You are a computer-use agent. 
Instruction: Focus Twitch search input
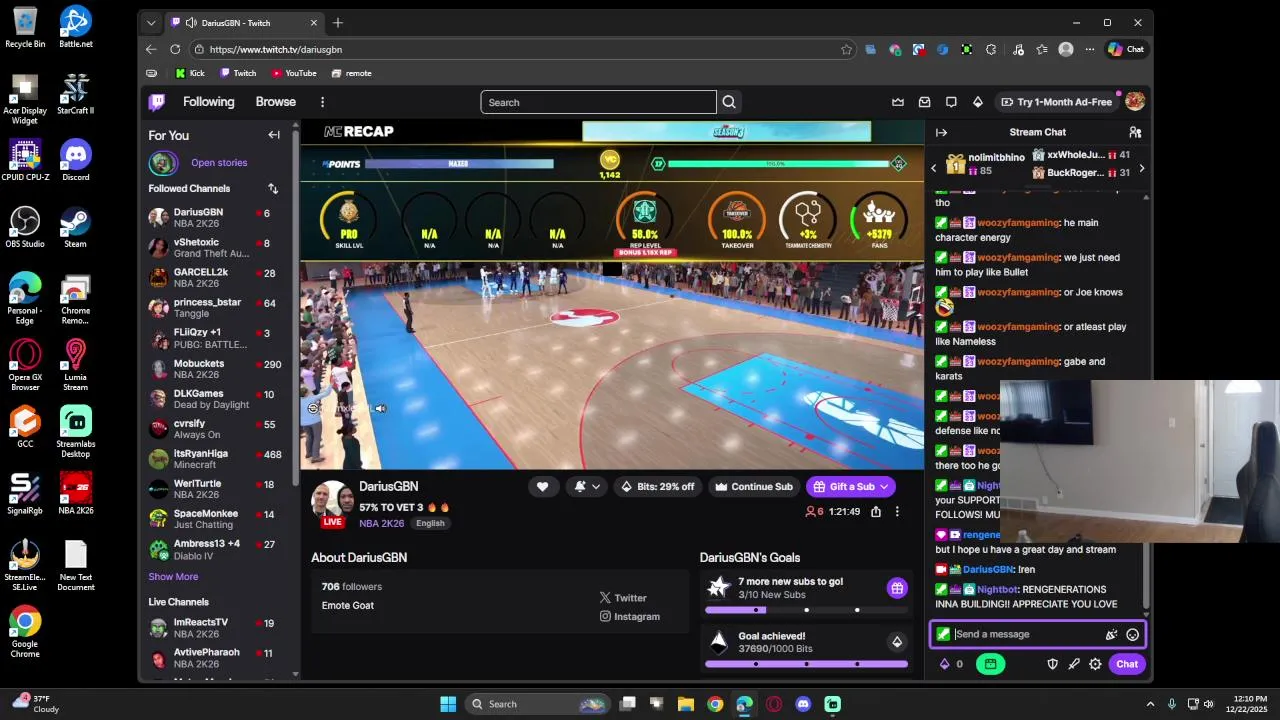598,102
